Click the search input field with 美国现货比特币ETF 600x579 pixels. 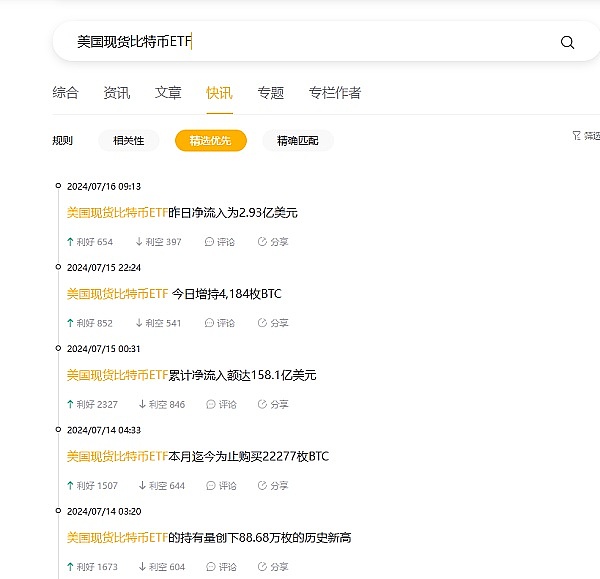(x=300, y=42)
